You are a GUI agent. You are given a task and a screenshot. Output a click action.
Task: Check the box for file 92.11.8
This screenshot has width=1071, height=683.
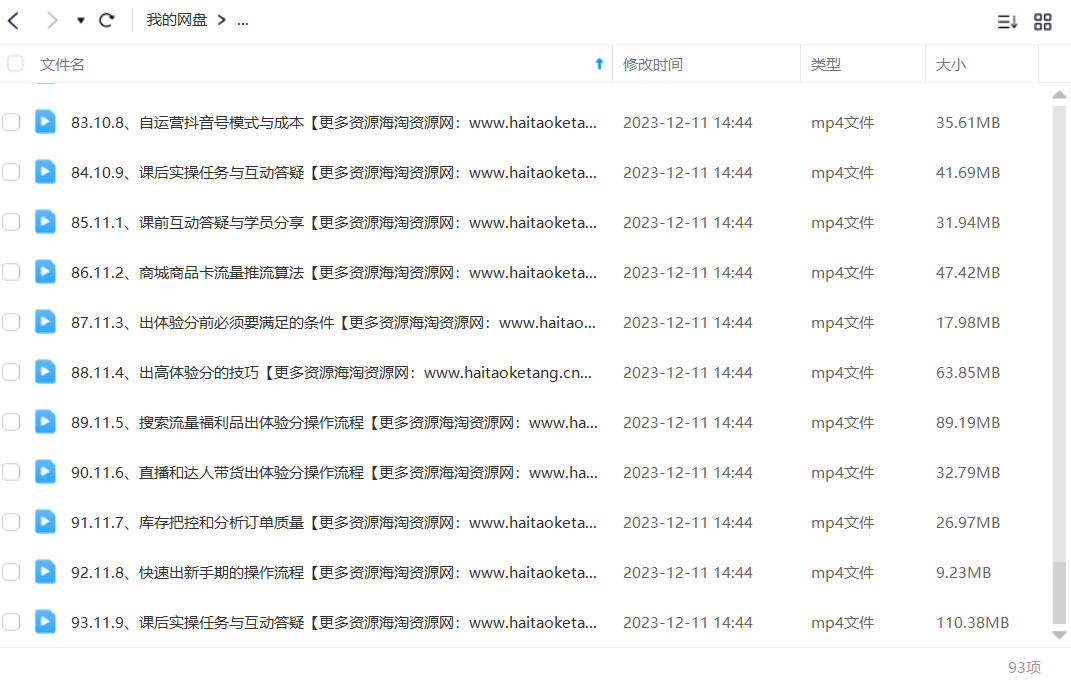(x=11, y=572)
